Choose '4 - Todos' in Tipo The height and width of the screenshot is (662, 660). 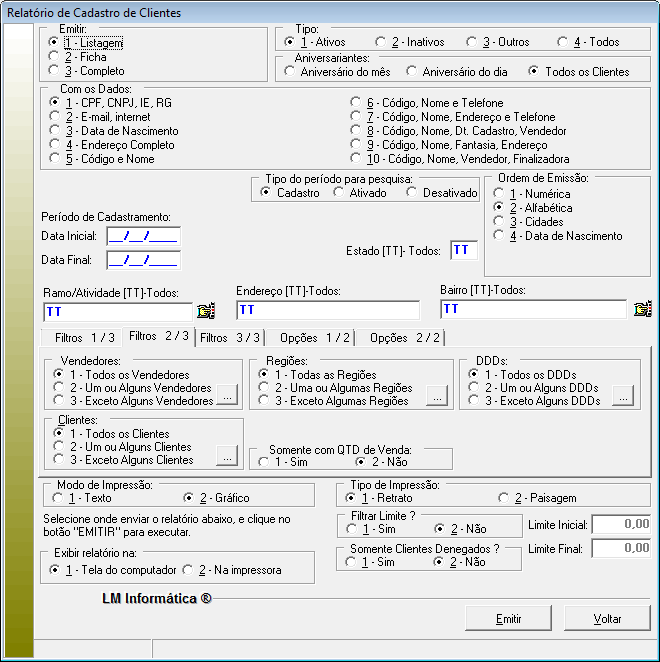(x=563, y=43)
